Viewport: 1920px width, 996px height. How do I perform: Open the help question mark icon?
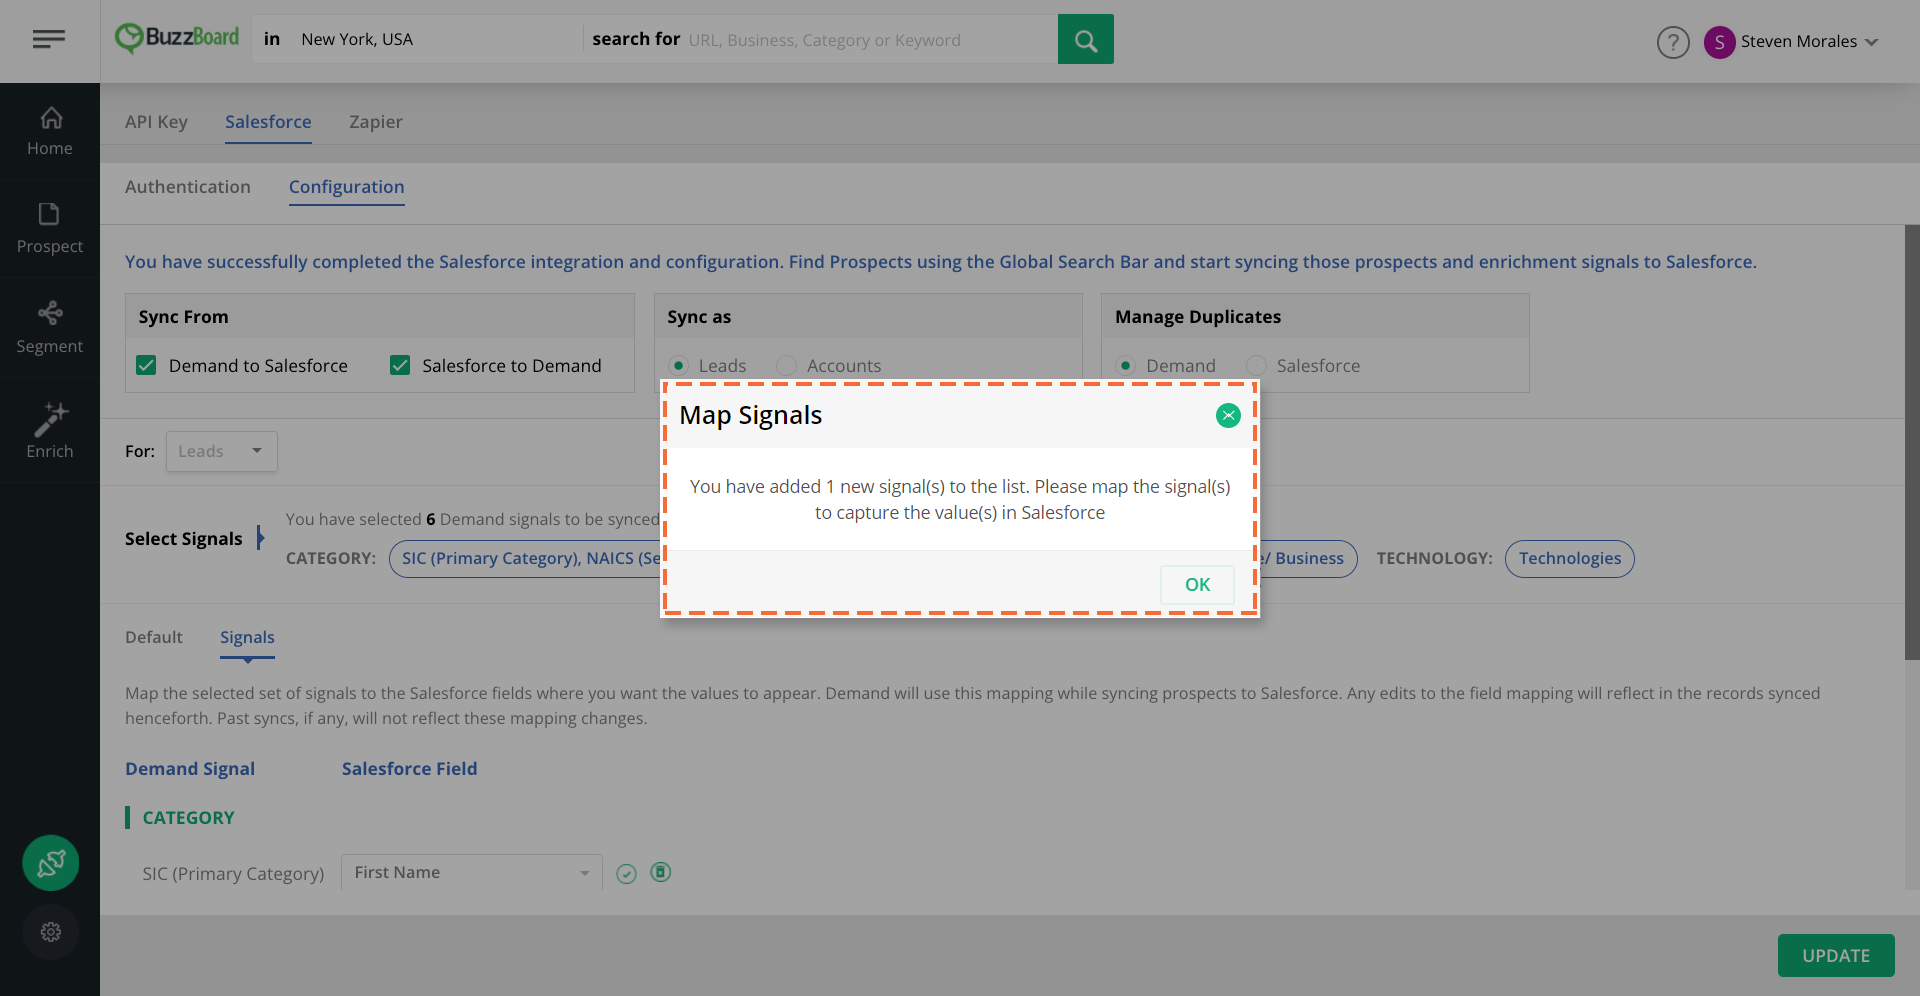point(1673,42)
